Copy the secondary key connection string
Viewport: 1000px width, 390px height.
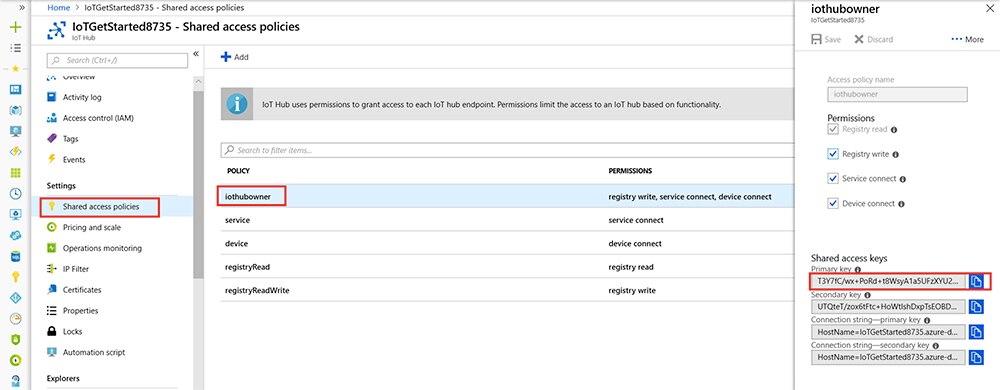[x=976, y=357]
